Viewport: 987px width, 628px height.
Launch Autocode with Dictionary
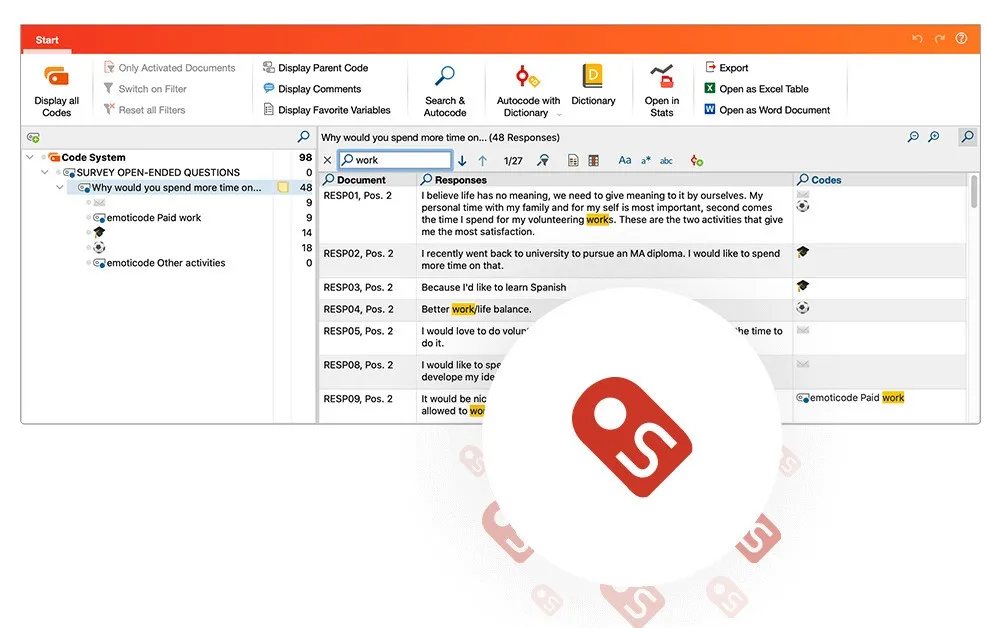pyautogui.click(x=527, y=91)
